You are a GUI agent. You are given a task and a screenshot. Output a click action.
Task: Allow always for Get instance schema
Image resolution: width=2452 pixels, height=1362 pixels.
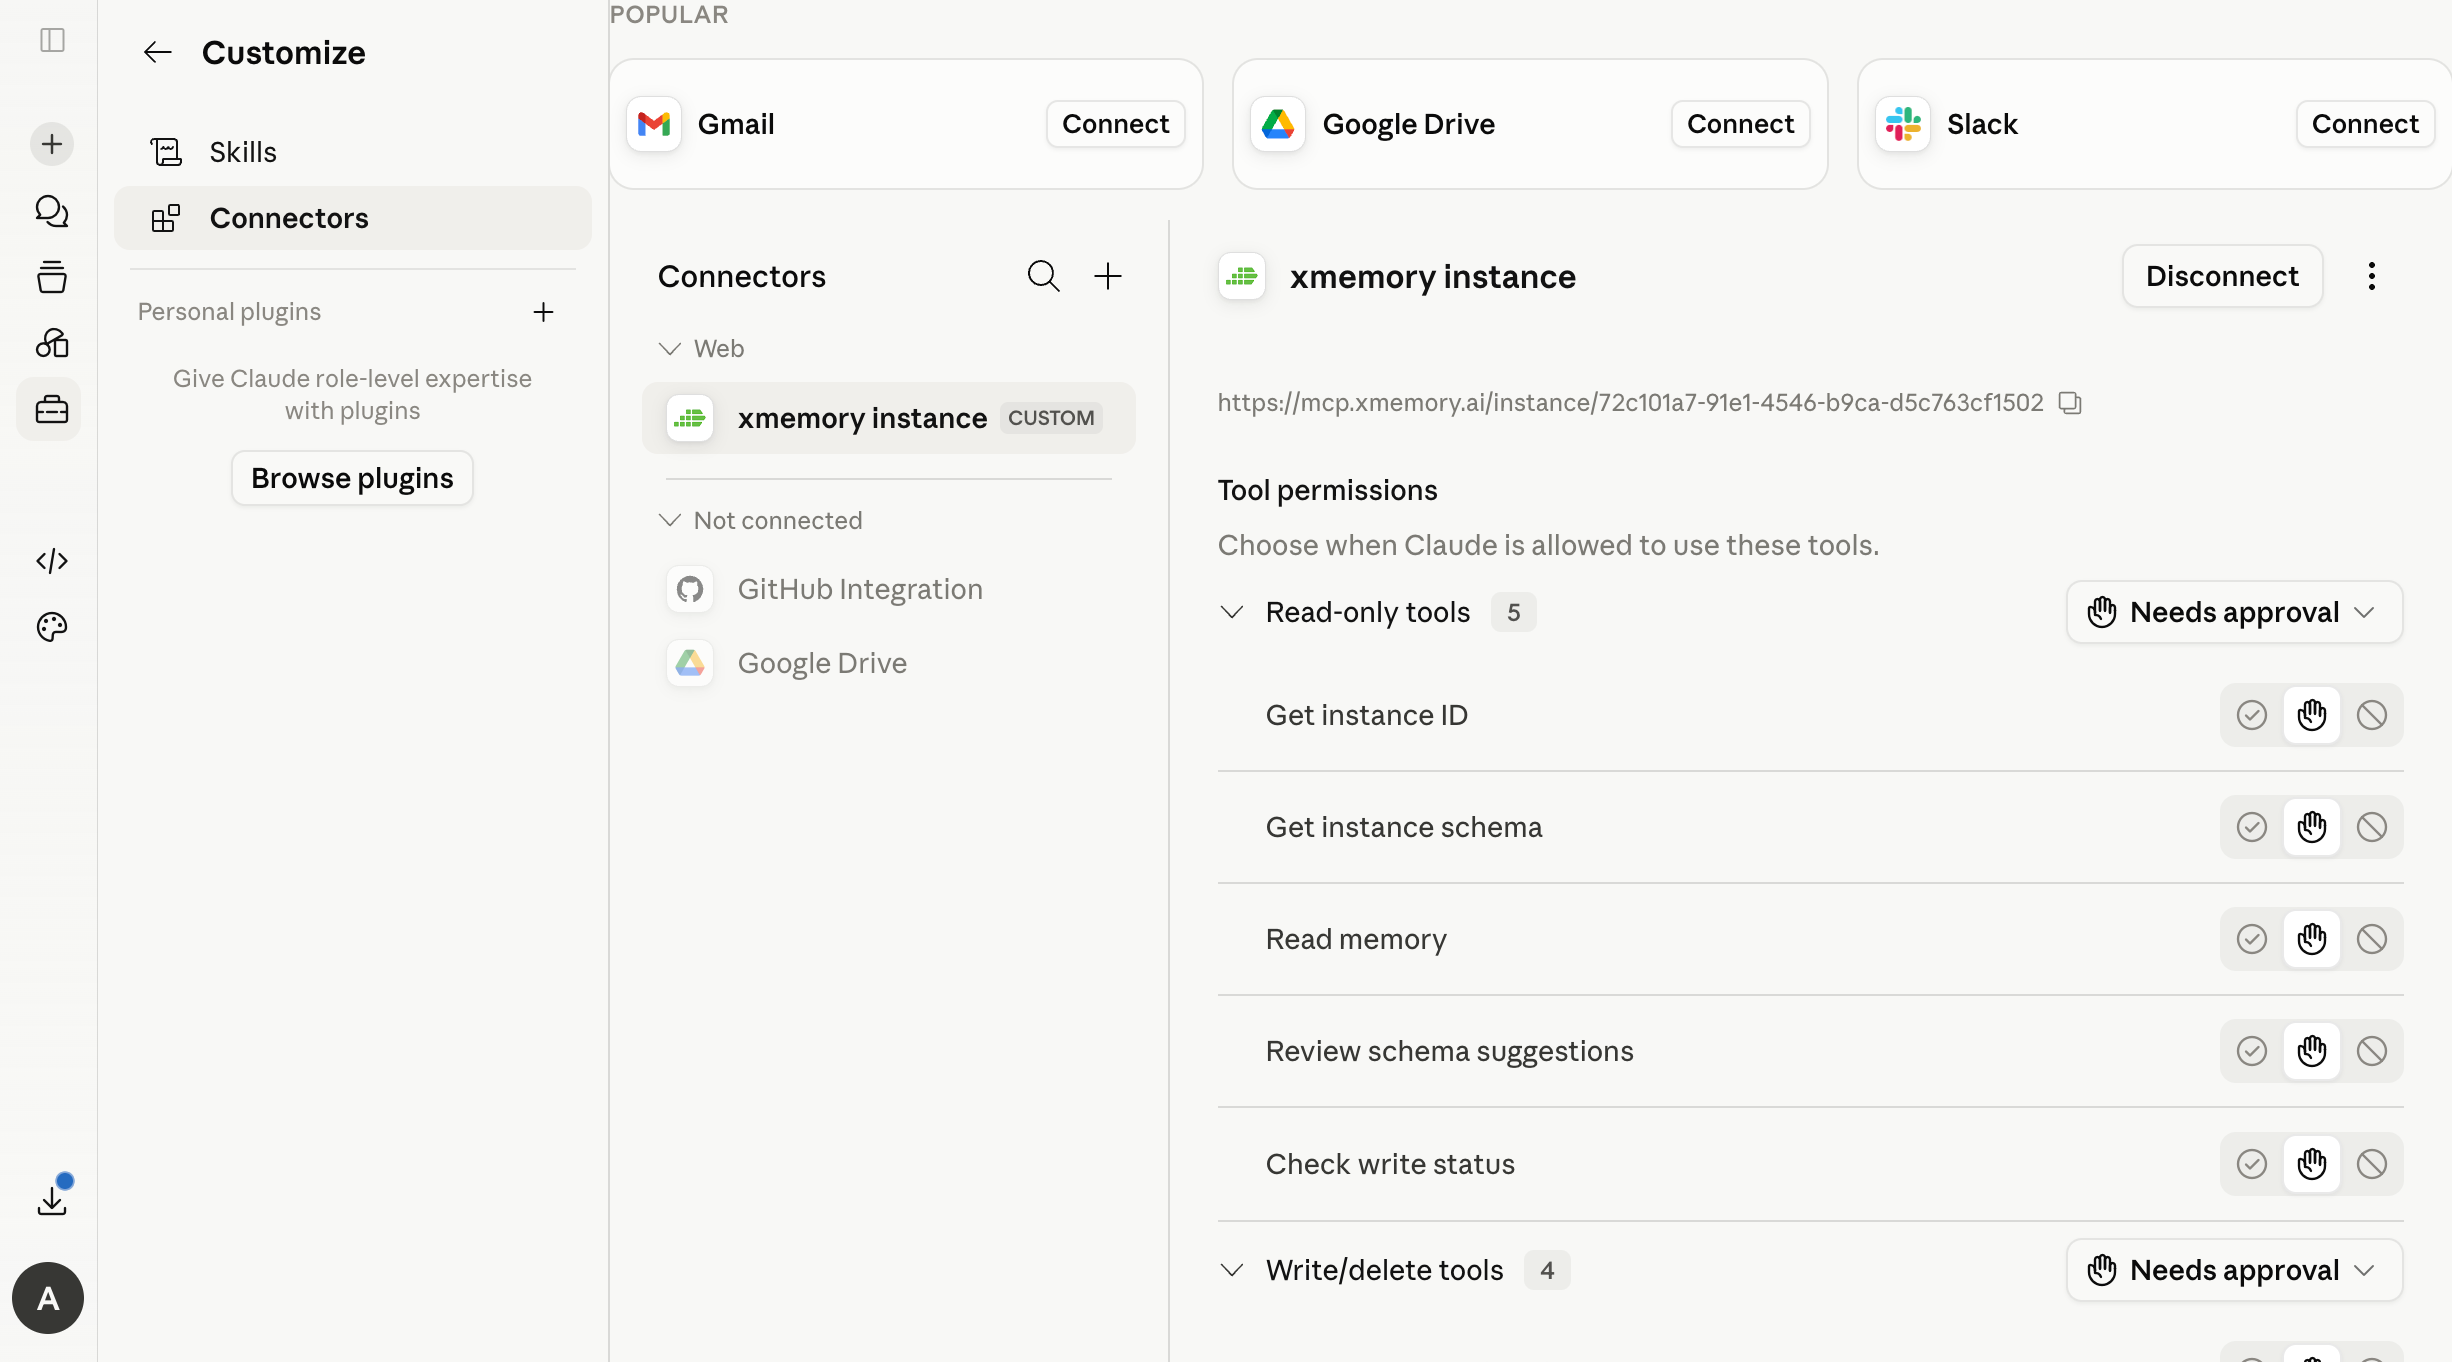click(2252, 827)
